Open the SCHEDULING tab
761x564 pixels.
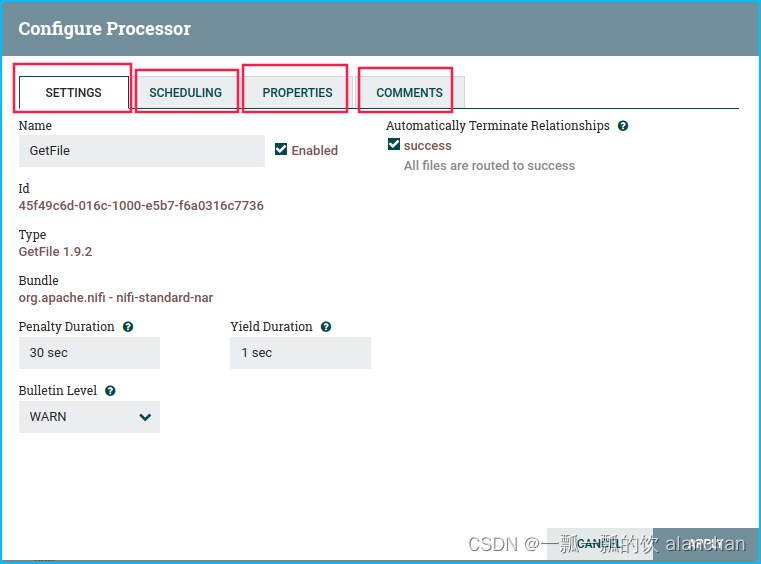pos(185,92)
